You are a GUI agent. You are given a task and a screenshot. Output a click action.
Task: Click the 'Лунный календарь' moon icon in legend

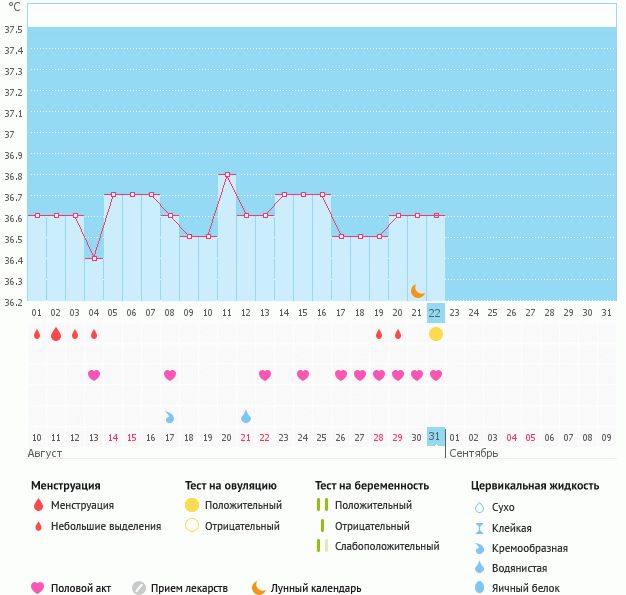(x=259, y=588)
